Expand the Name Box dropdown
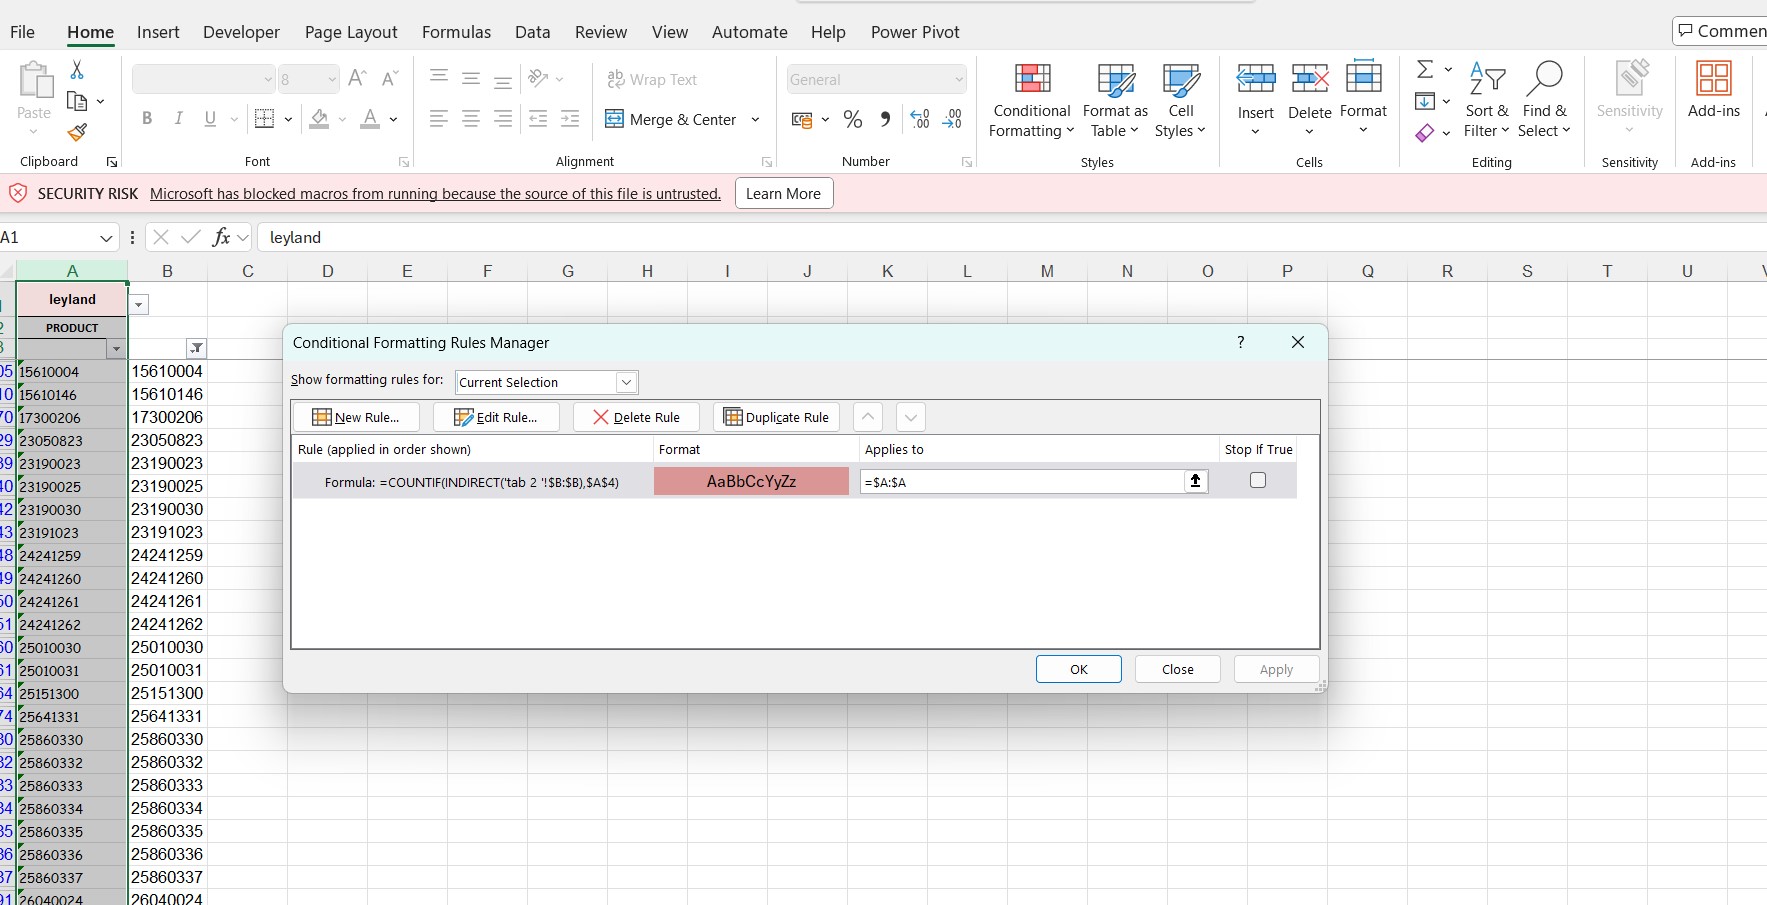 (106, 237)
